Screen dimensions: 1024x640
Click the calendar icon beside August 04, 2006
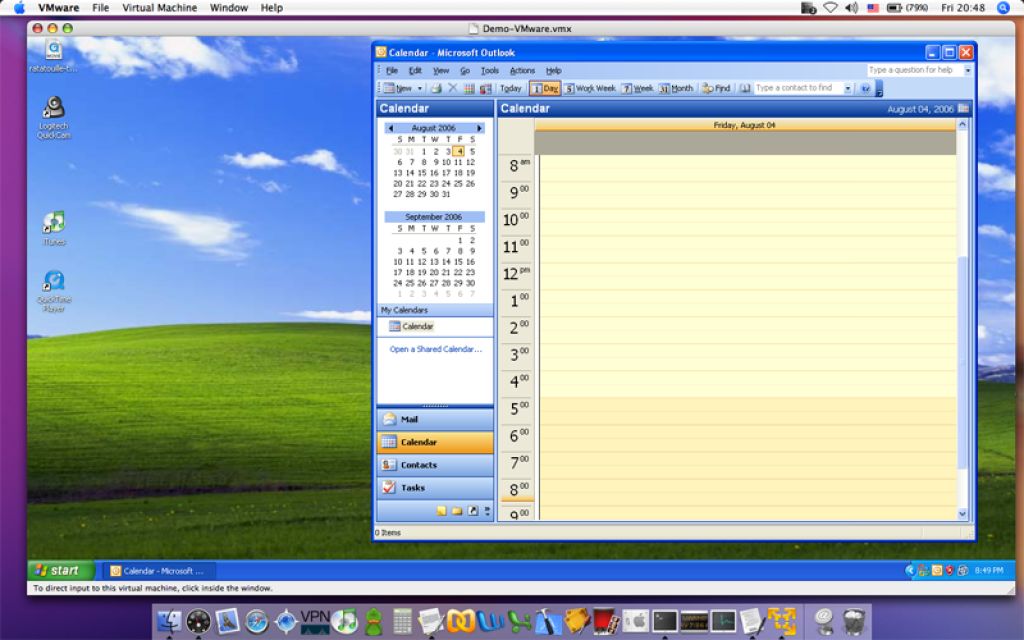click(963, 108)
